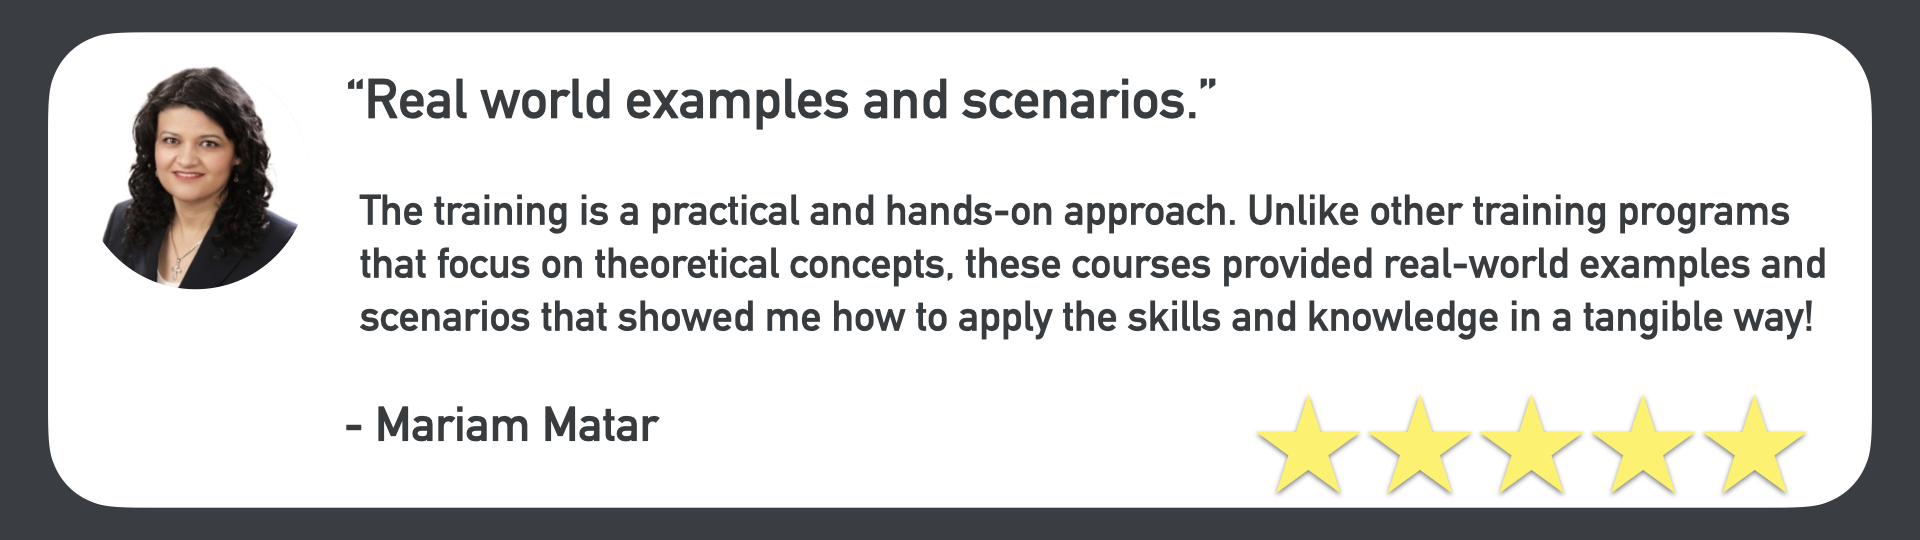This screenshot has width=1920, height=540.
Task: Click the reviewer name "- Mariam Matar"
Action: [501, 426]
